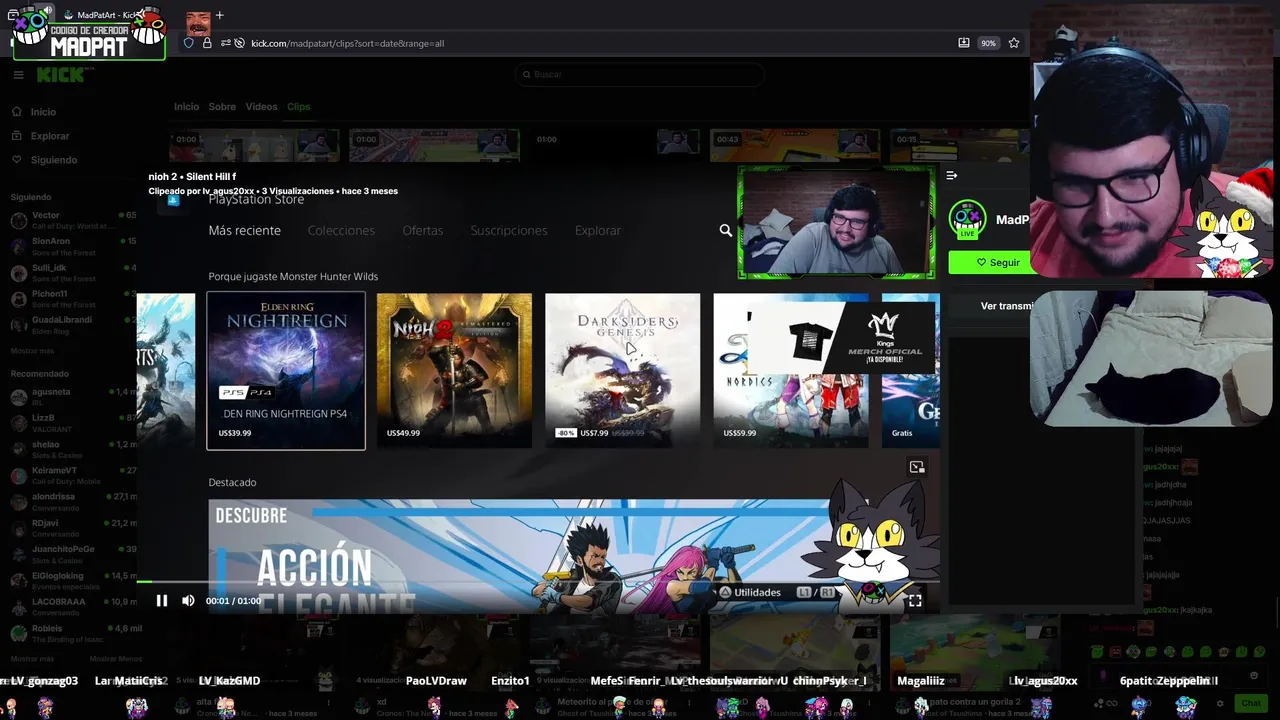Select the Clips channel tab

pos(298,107)
